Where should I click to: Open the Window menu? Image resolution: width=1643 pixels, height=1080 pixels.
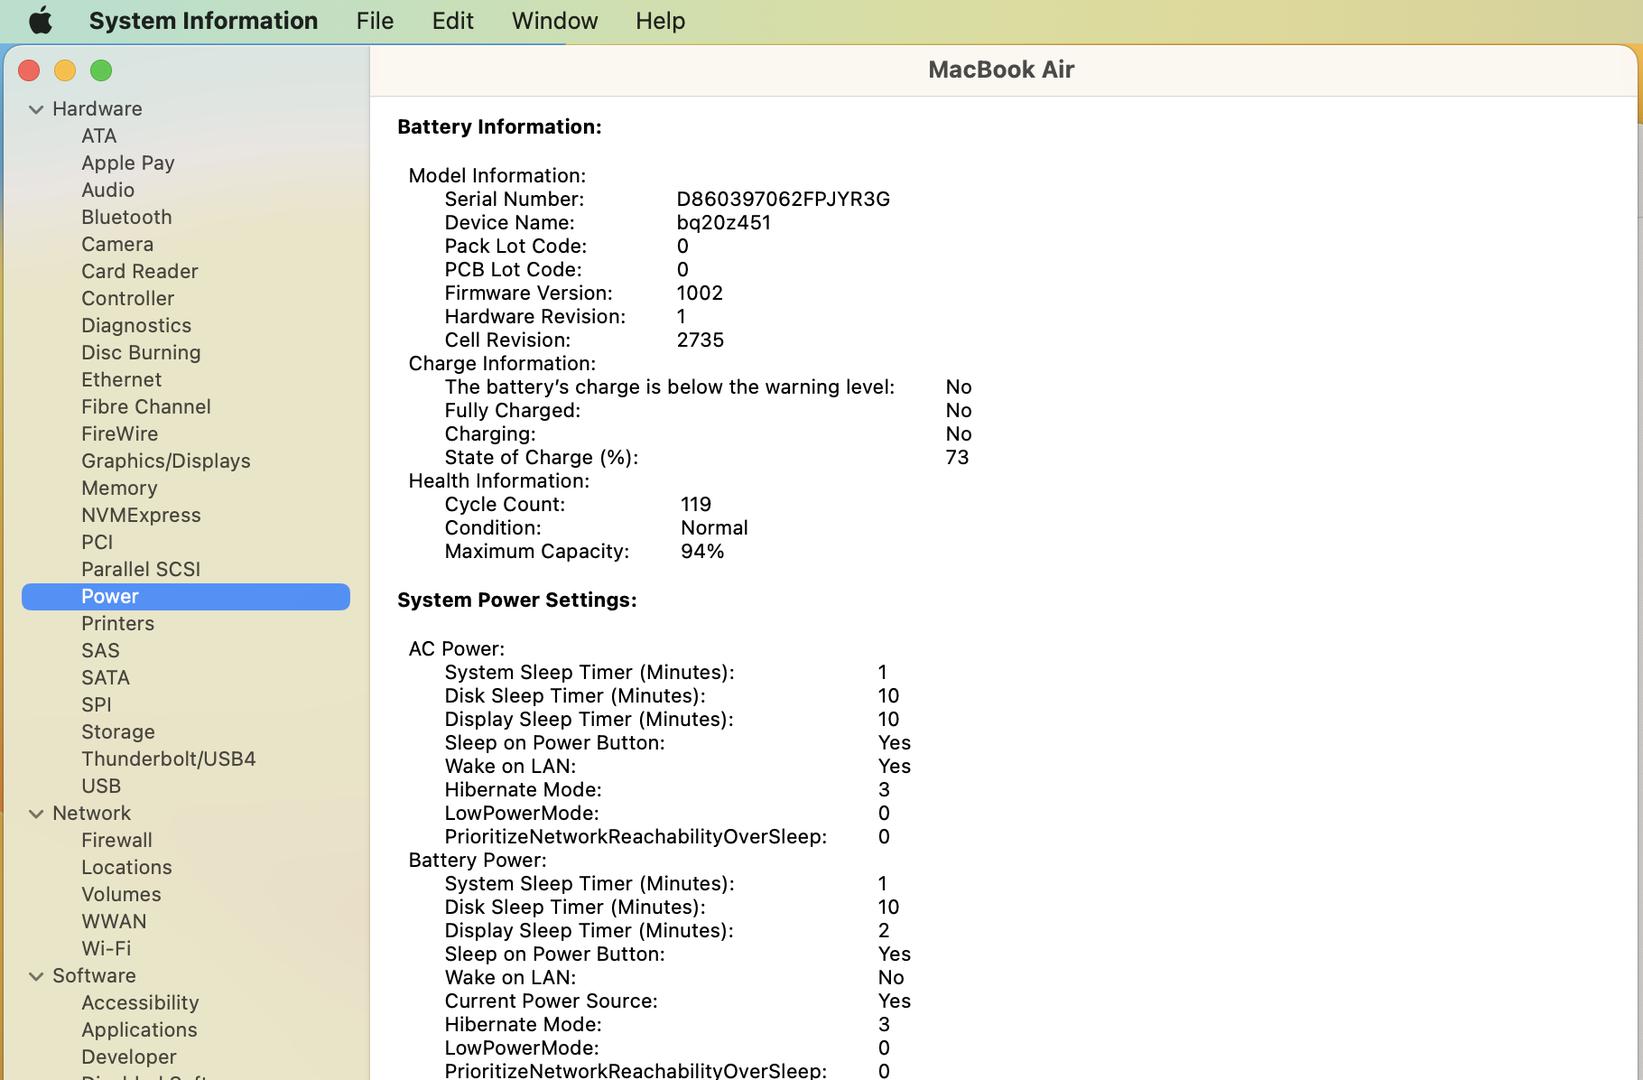pos(554,20)
